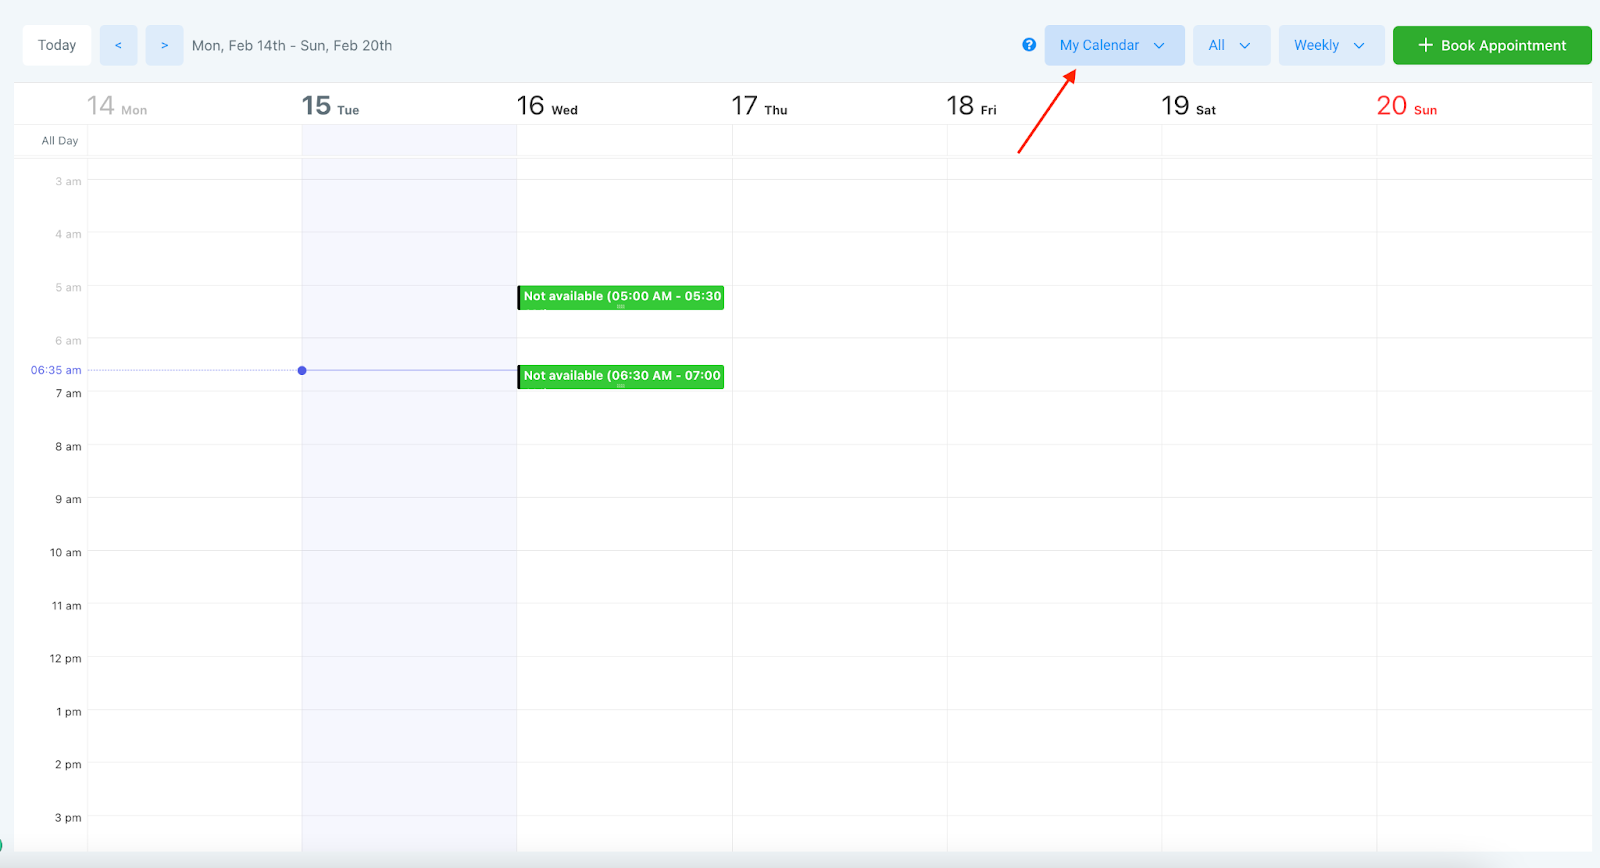Click the current time marker dot
Screen dimensions: 1600x868
pos(302,371)
